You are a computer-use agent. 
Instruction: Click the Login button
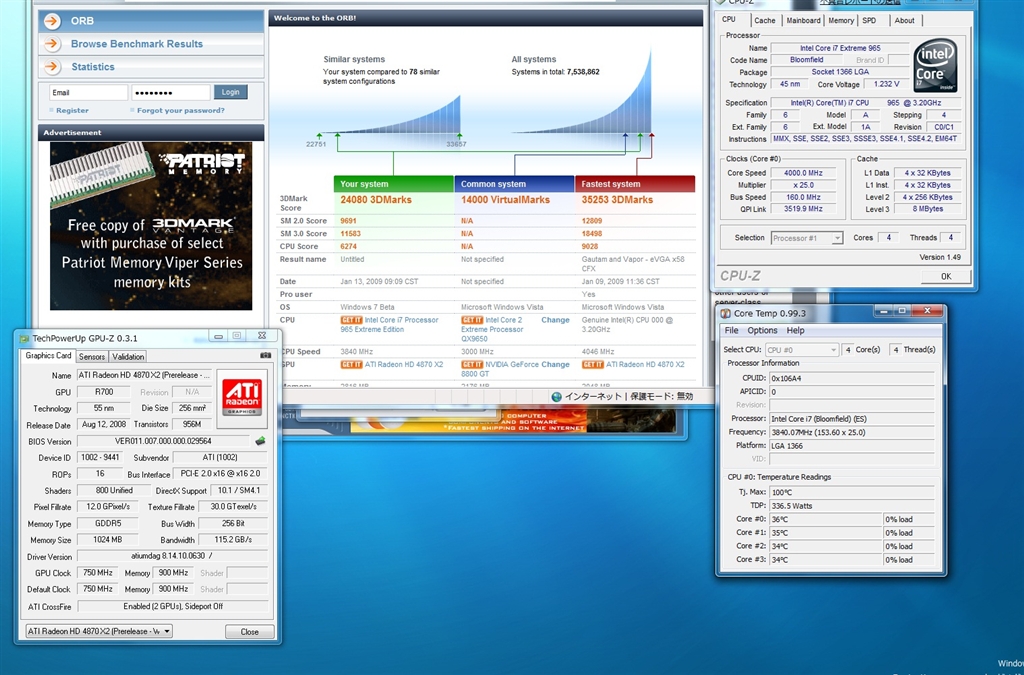click(231, 92)
